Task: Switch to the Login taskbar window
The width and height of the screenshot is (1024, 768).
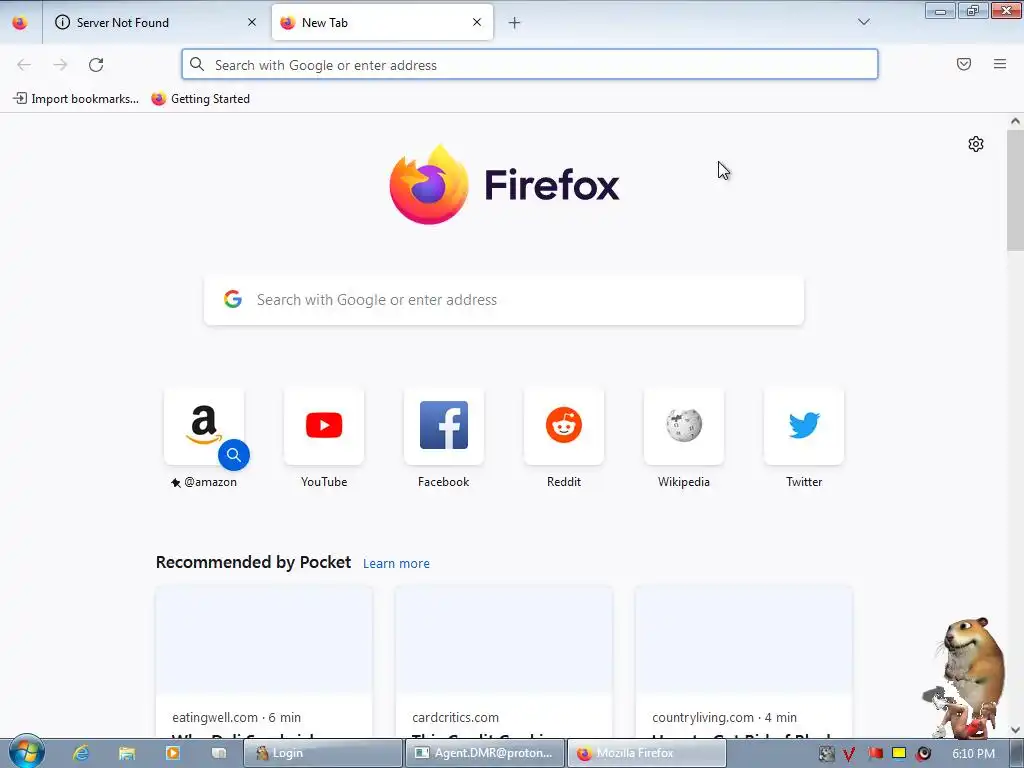Action: [323, 753]
